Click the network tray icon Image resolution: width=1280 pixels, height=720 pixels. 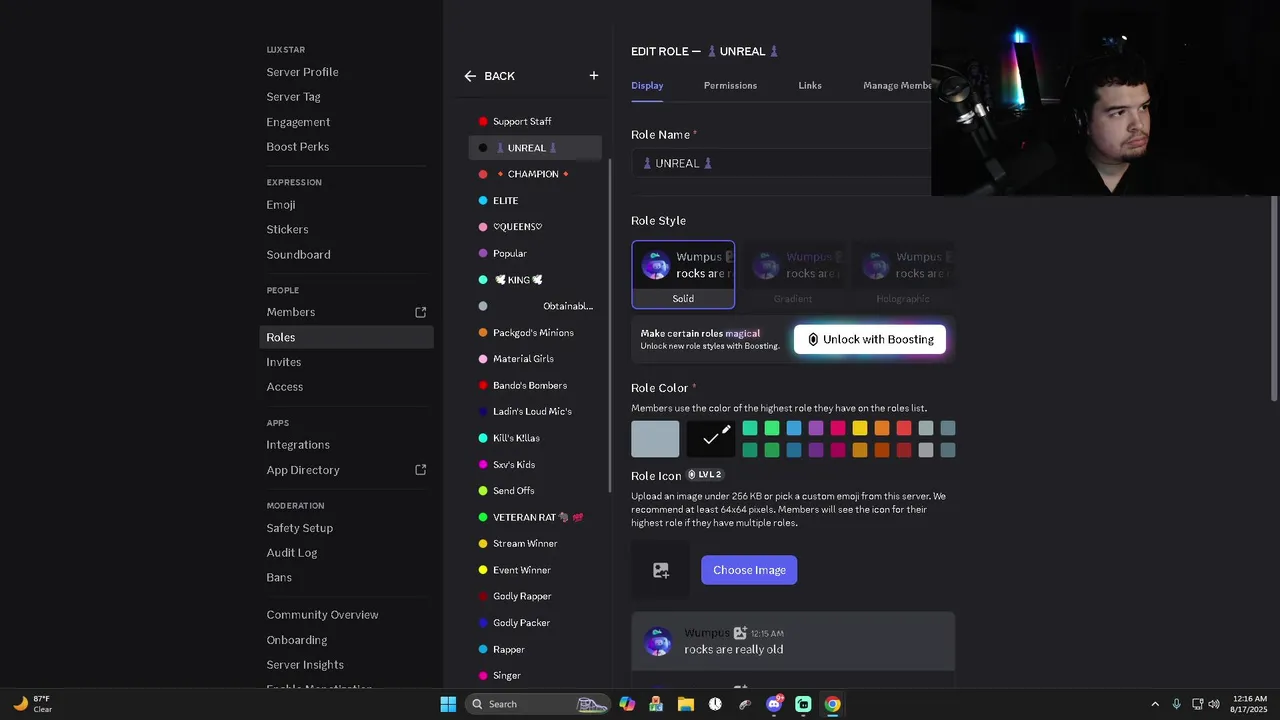[x=1197, y=704]
